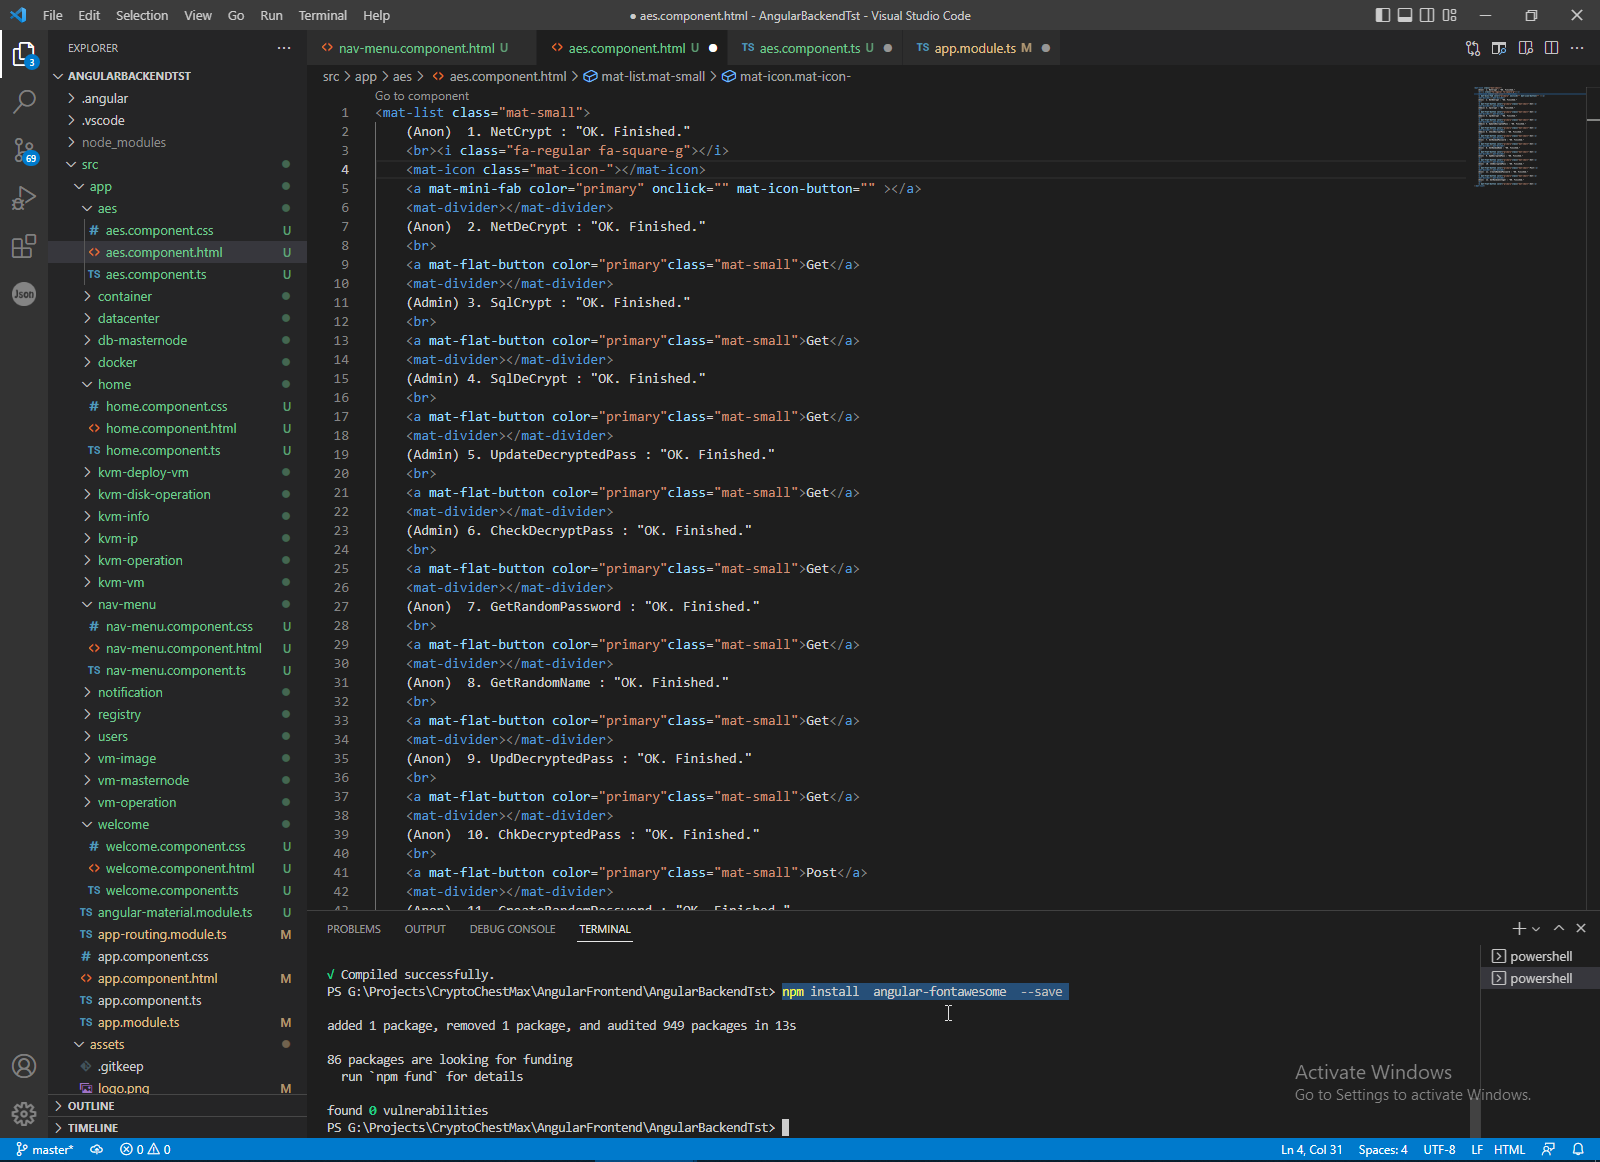The height and width of the screenshot is (1162, 1600).
Task: Open app-routing.module.ts in the Explorer
Action: click(x=178, y=934)
